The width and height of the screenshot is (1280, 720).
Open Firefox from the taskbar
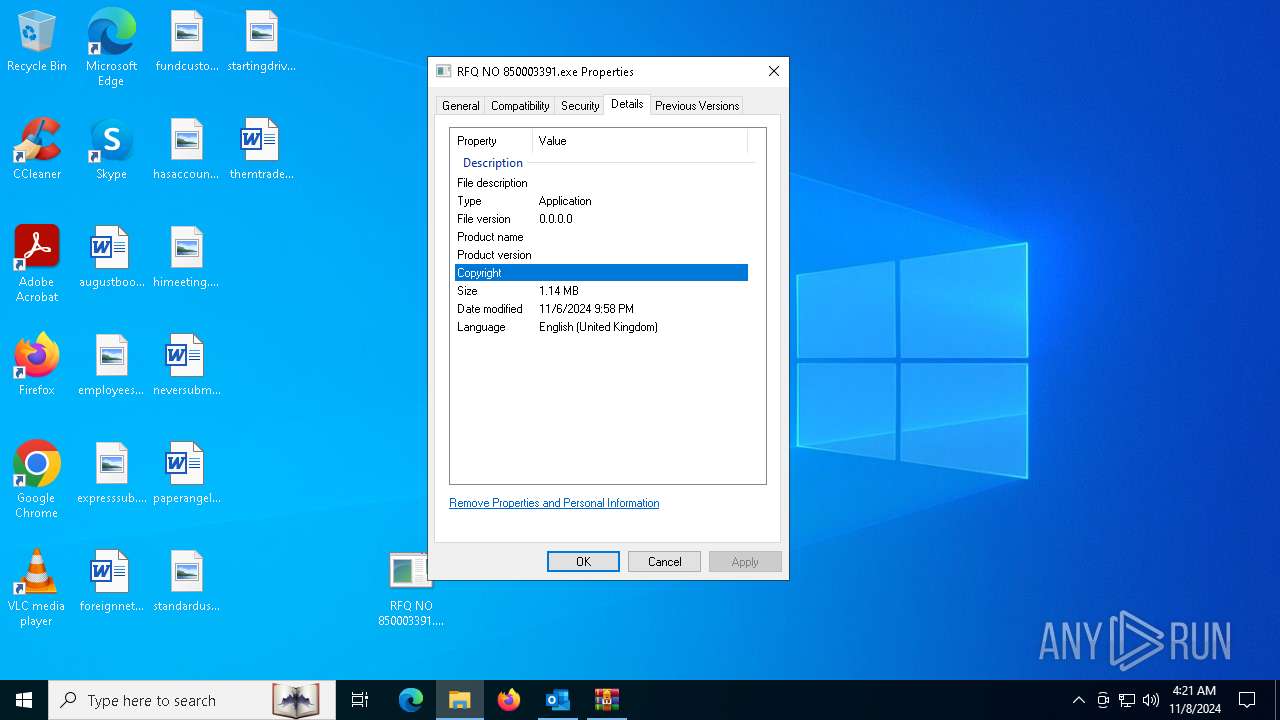(509, 700)
